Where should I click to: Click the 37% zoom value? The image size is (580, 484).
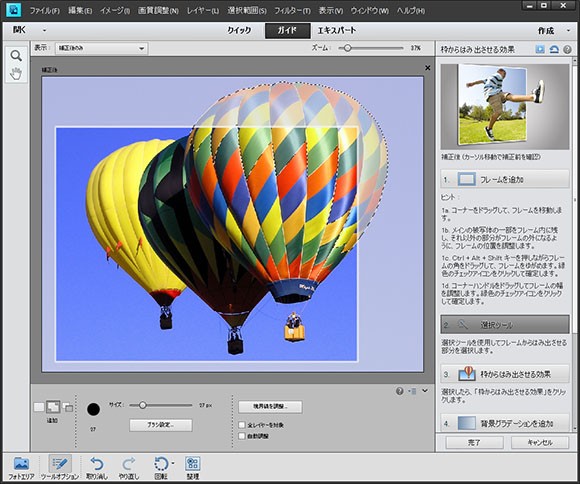pyautogui.click(x=415, y=48)
